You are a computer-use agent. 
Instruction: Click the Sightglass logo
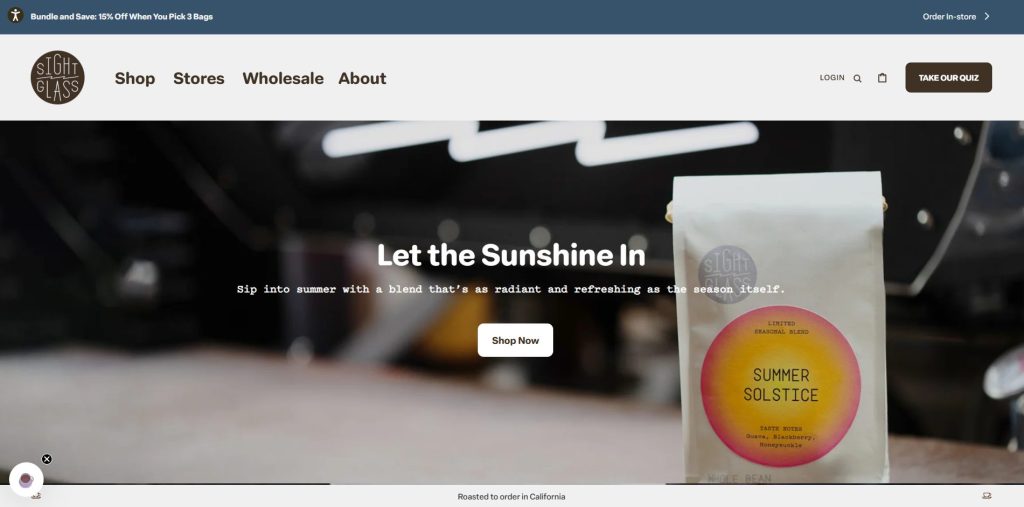point(57,77)
